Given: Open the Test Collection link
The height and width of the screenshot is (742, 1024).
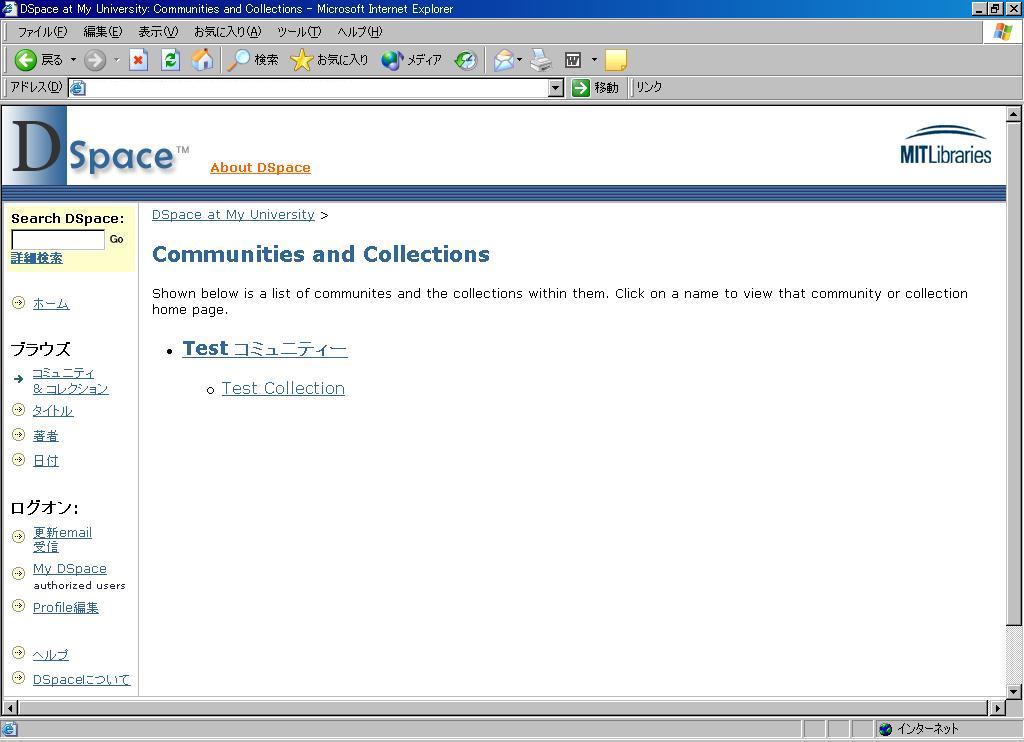Looking at the screenshot, I should (283, 388).
